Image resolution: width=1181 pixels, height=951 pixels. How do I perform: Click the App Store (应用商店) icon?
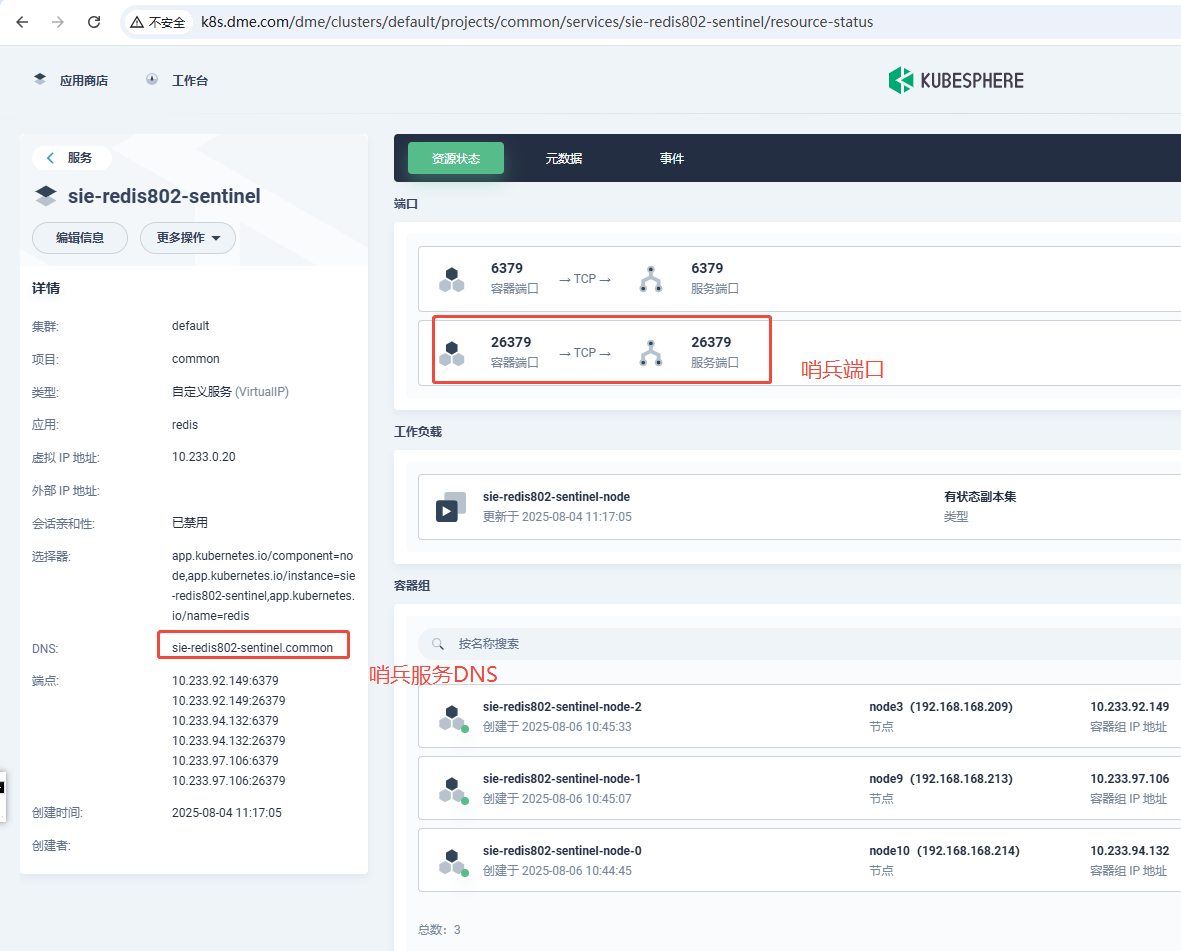point(40,80)
